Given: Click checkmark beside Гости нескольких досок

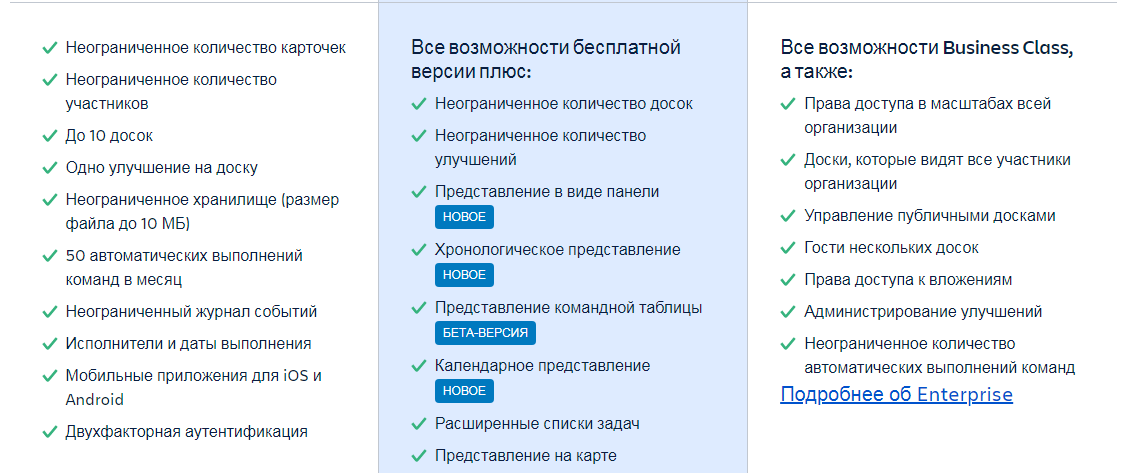Looking at the screenshot, I should point(788,248).
